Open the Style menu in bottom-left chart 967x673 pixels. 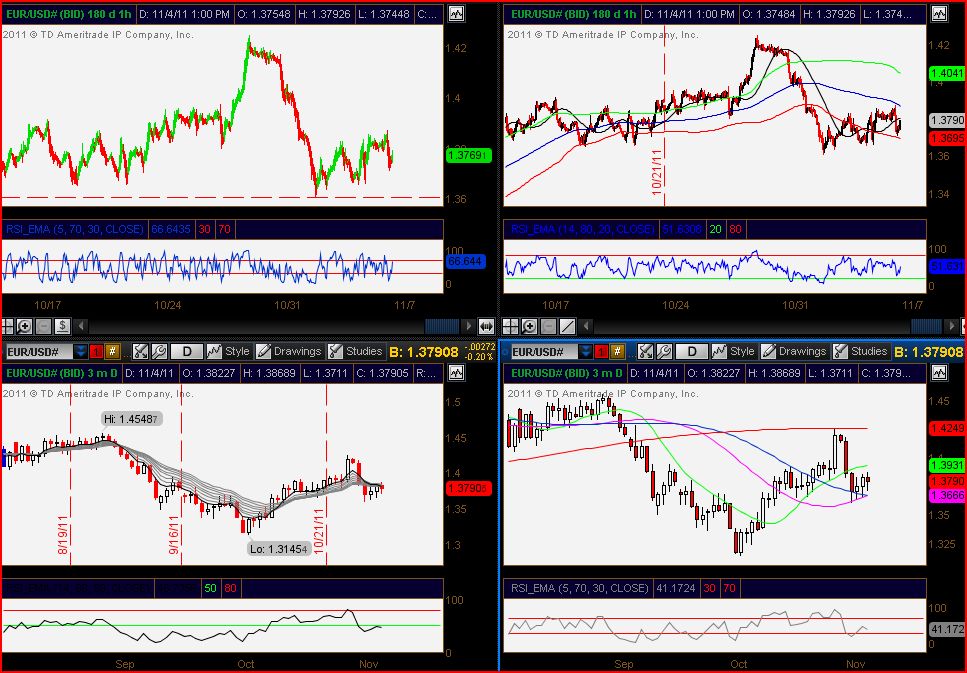pos(228,352)
